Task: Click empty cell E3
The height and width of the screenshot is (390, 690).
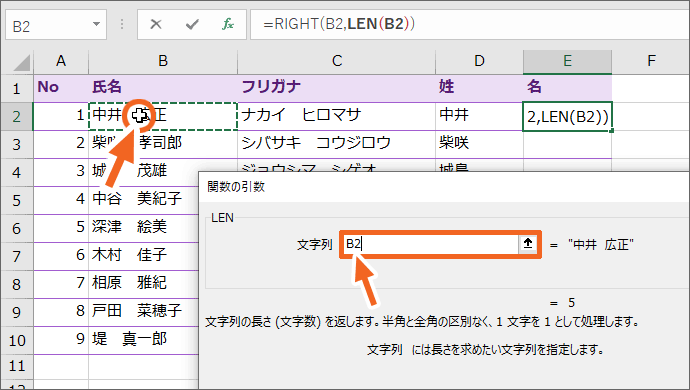Action: (567, 144)
